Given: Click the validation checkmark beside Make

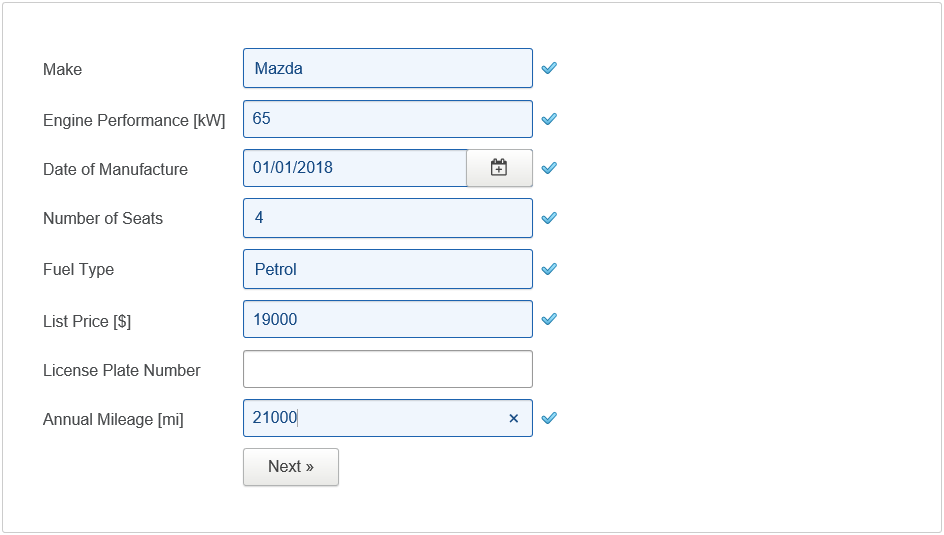Looking at the screenshot, I should [549, 69].
